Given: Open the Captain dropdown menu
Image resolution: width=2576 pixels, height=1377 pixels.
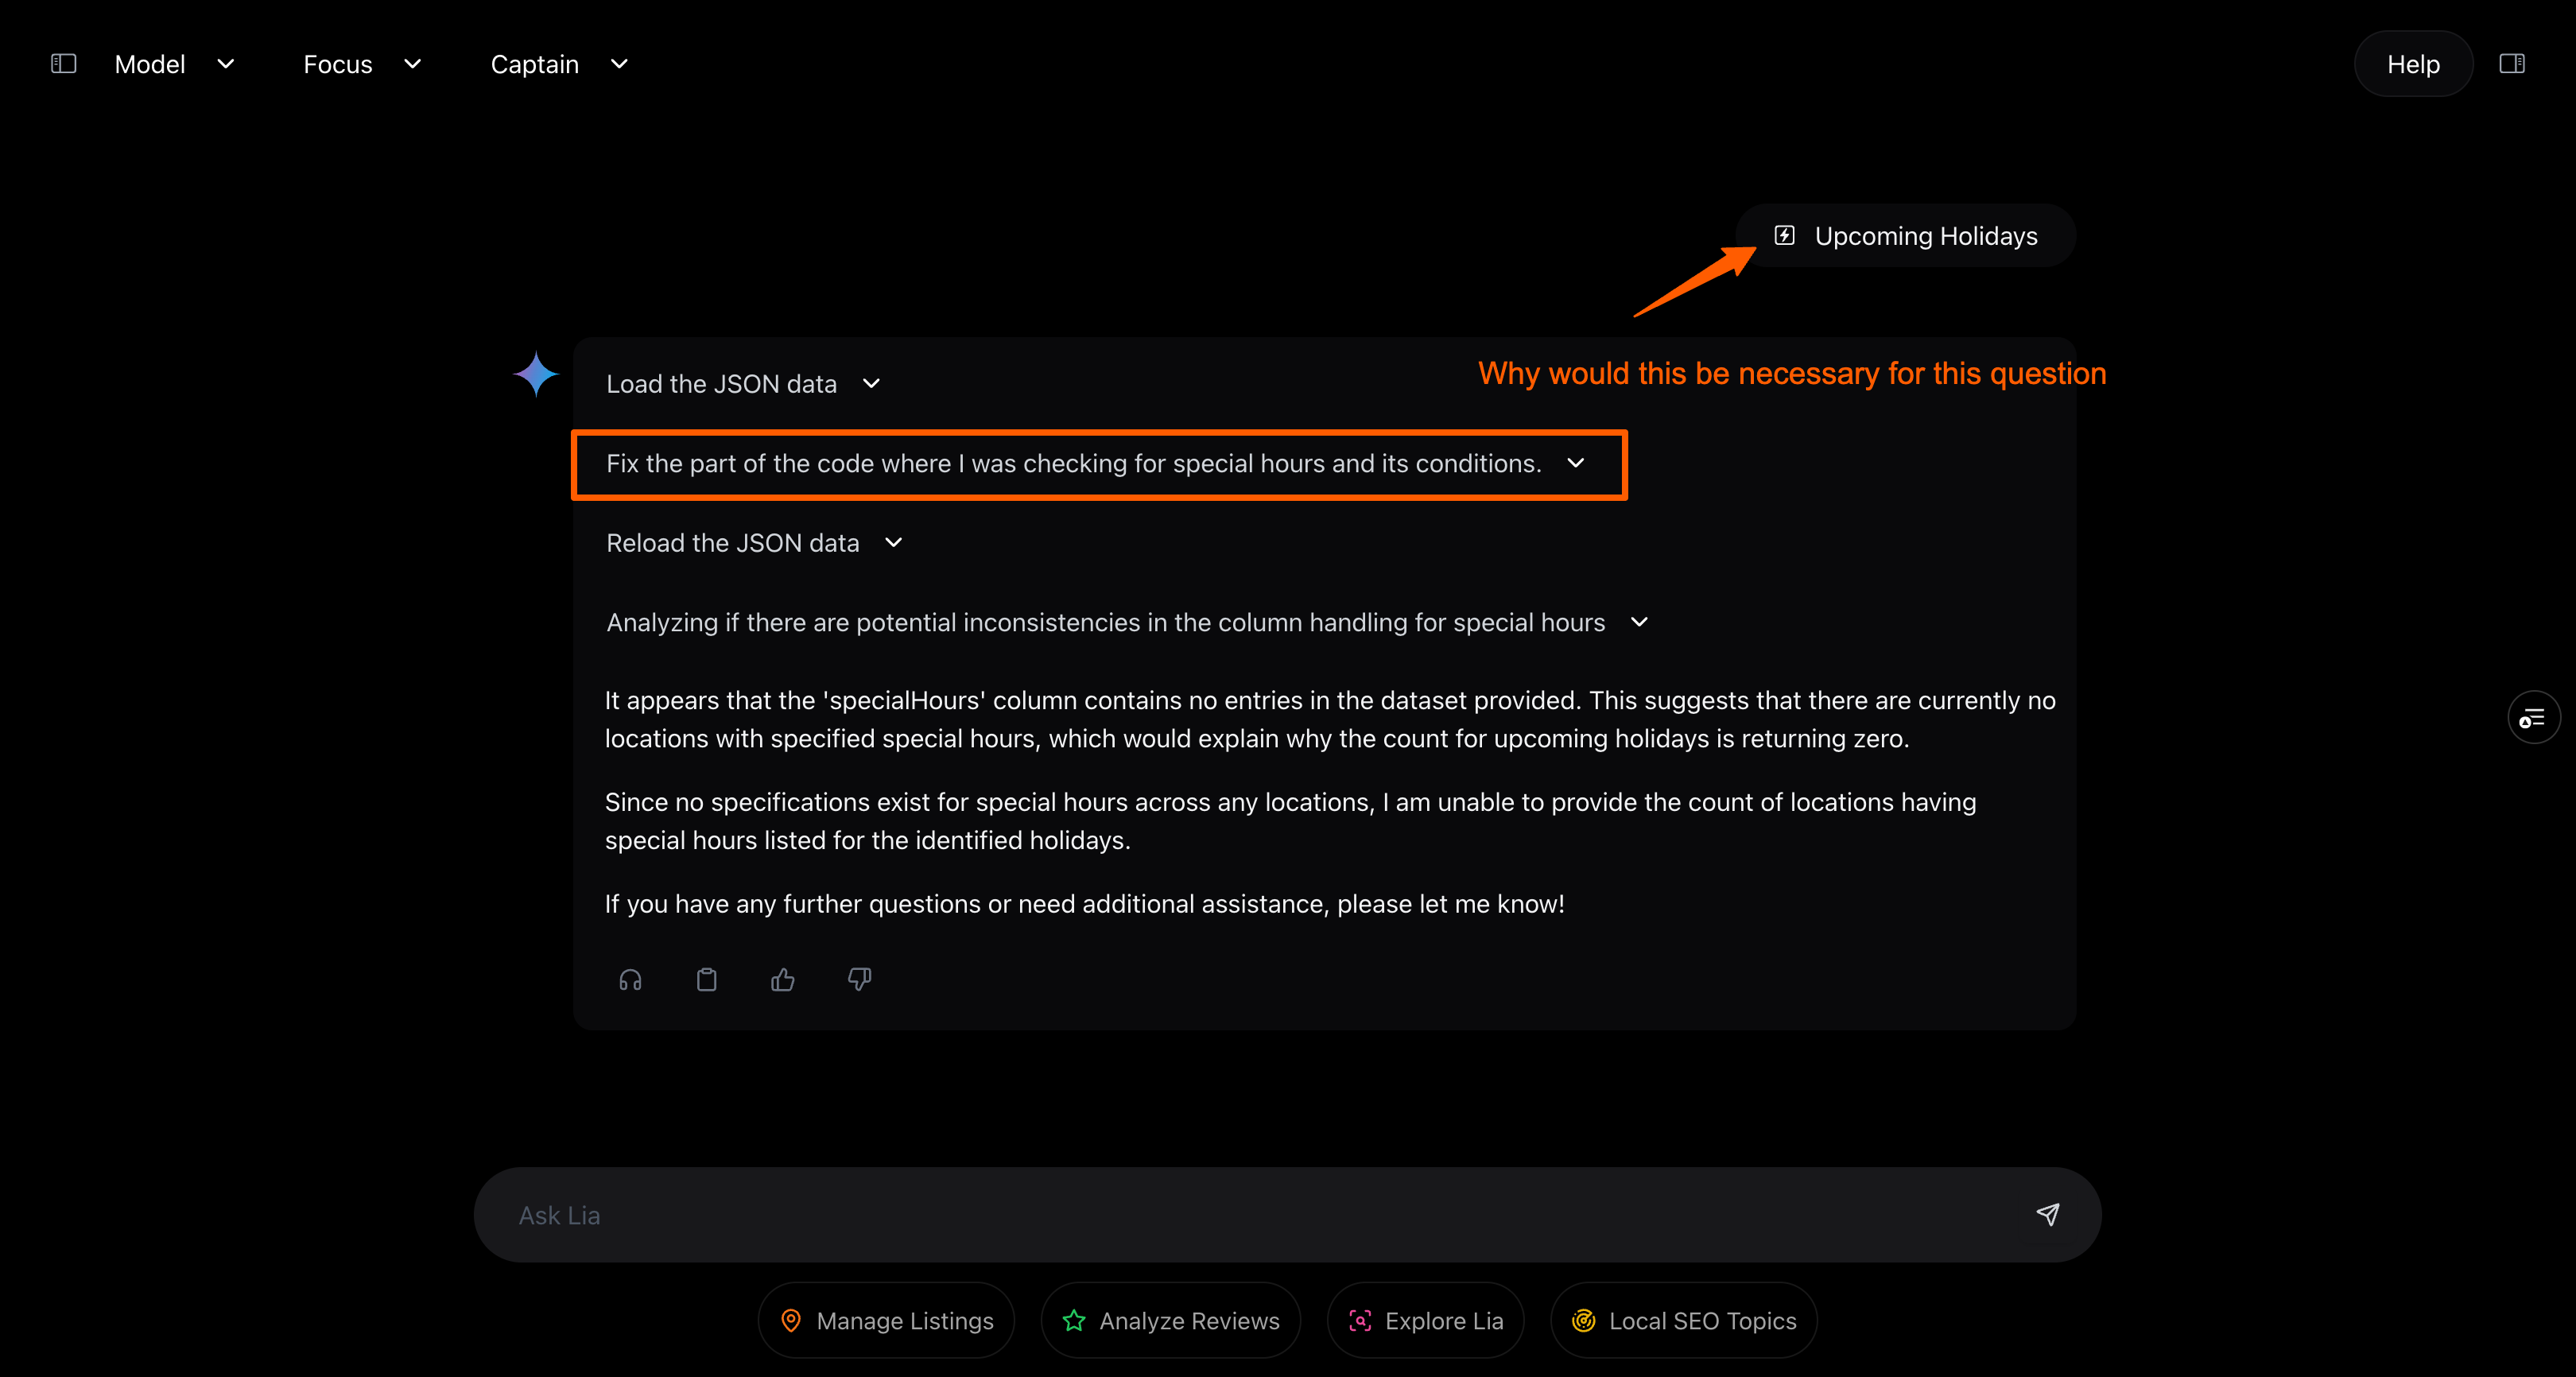Looking at the screenshot, I should [558, 64].
